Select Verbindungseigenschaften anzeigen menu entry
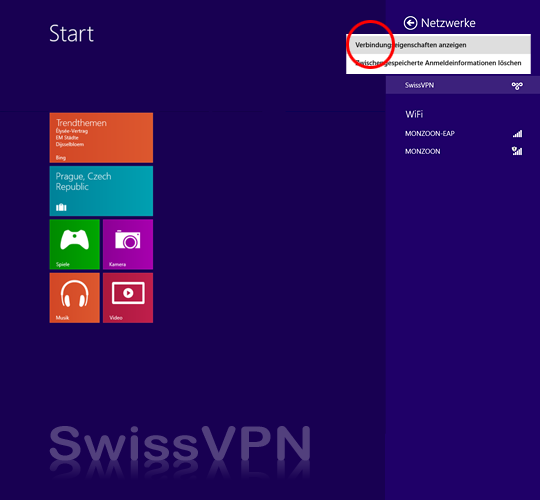This screenshot has width=540, height=500. point(438,45)
